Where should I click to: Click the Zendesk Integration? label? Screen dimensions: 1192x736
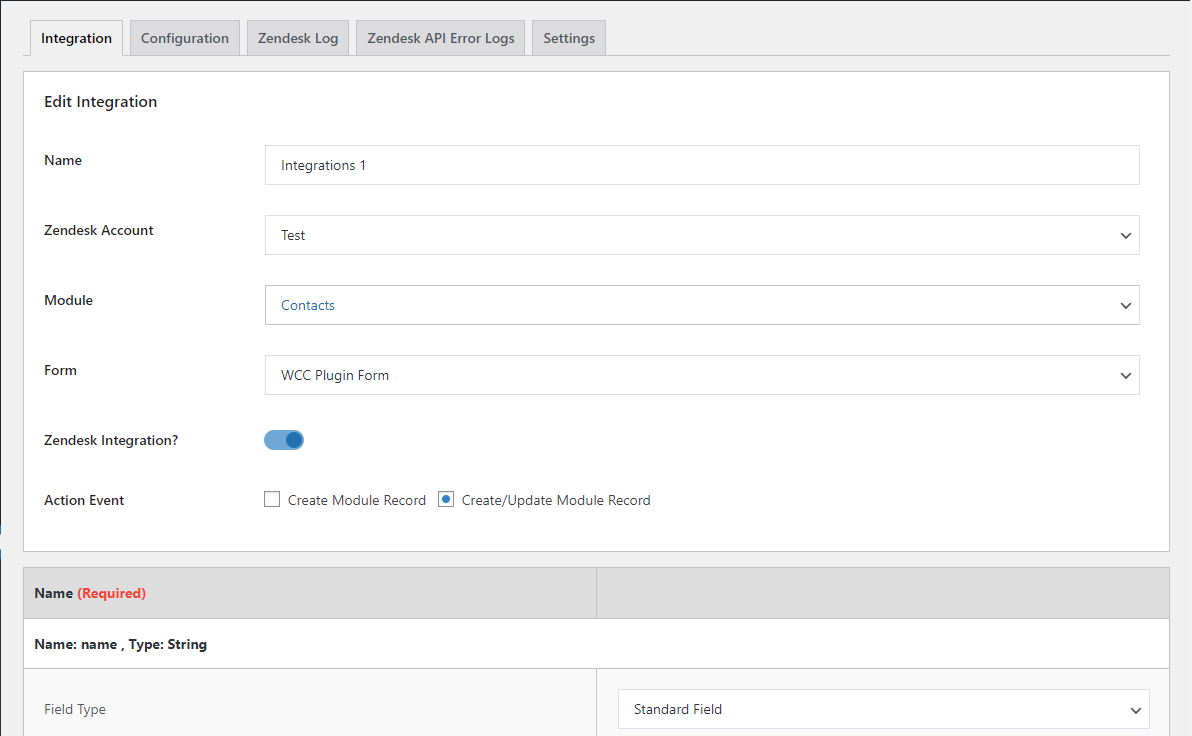111,440
